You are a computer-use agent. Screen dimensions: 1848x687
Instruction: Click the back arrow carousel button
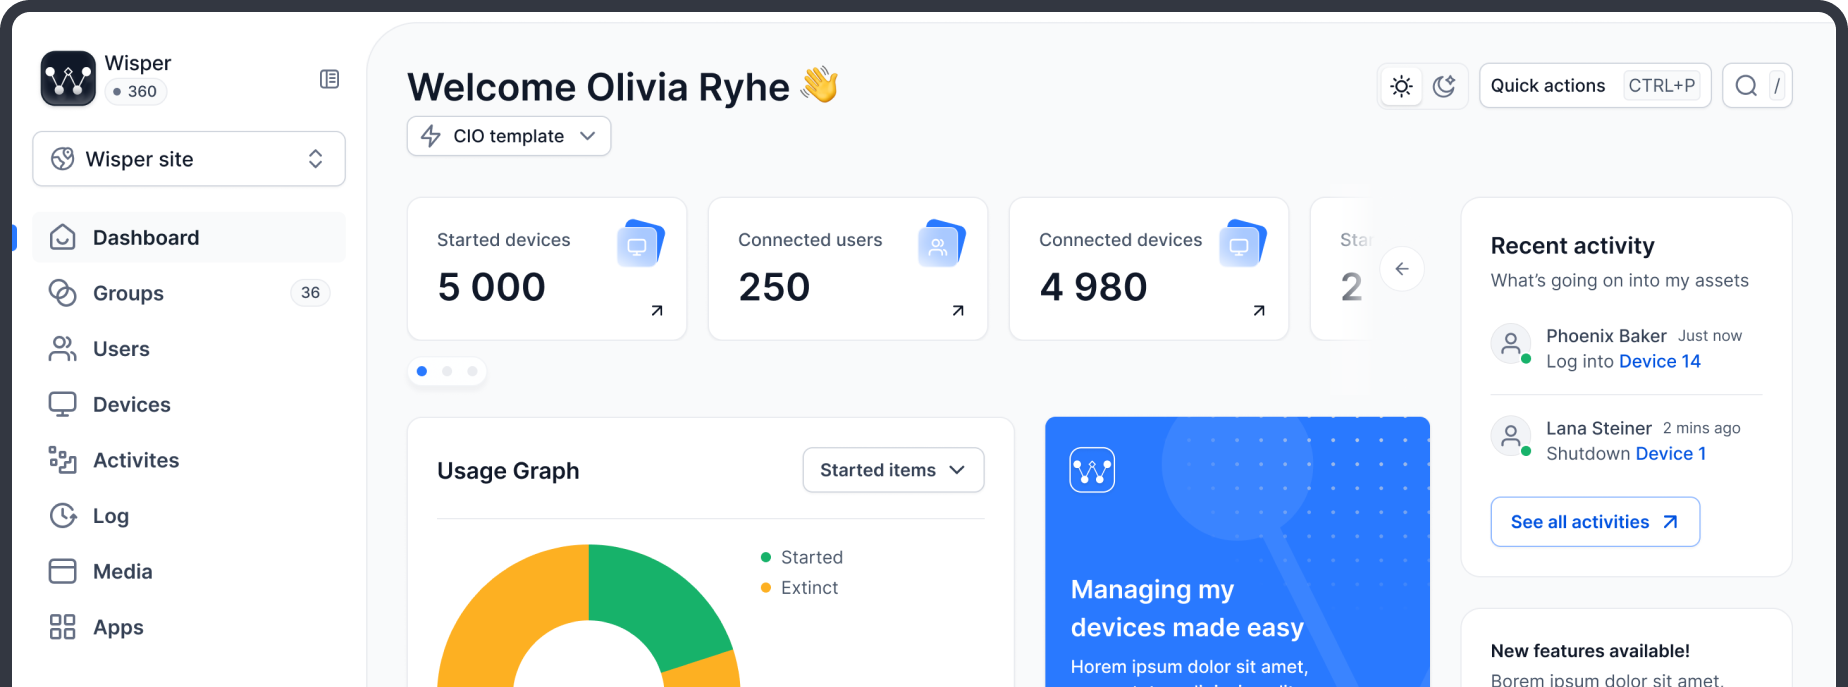click(x=1402, y=269)
